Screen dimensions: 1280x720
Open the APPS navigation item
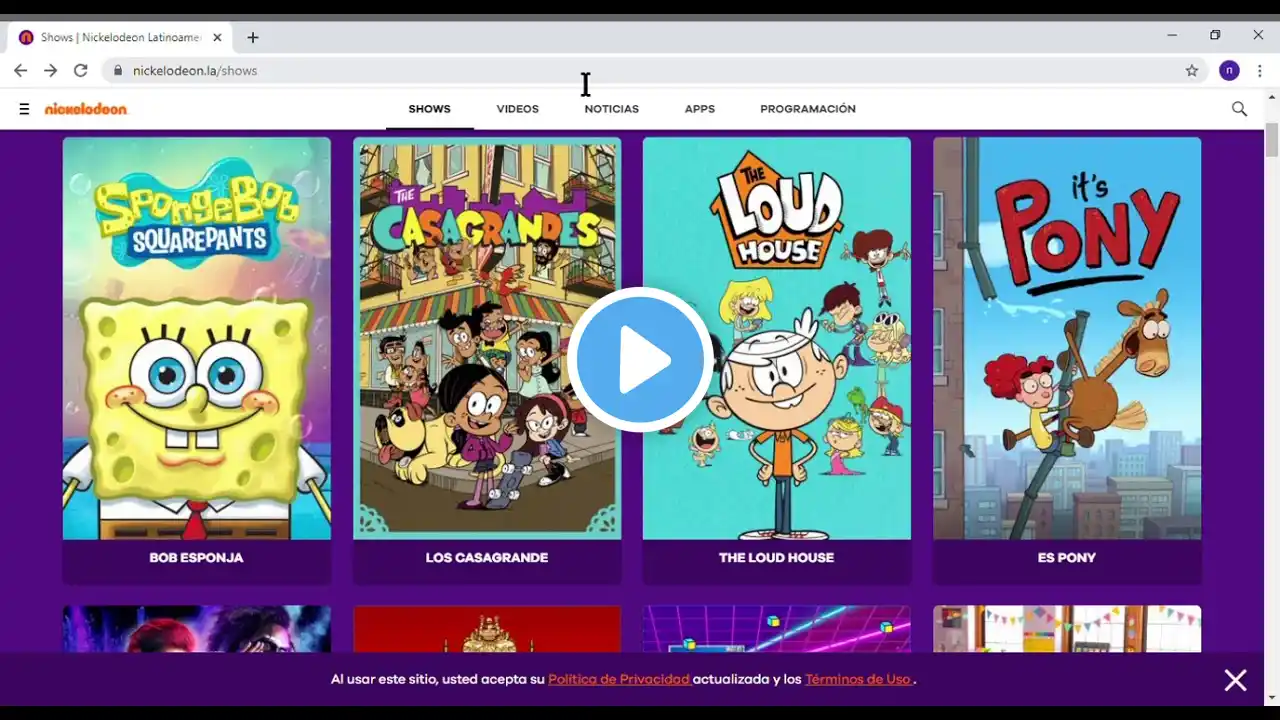(700, 109)
